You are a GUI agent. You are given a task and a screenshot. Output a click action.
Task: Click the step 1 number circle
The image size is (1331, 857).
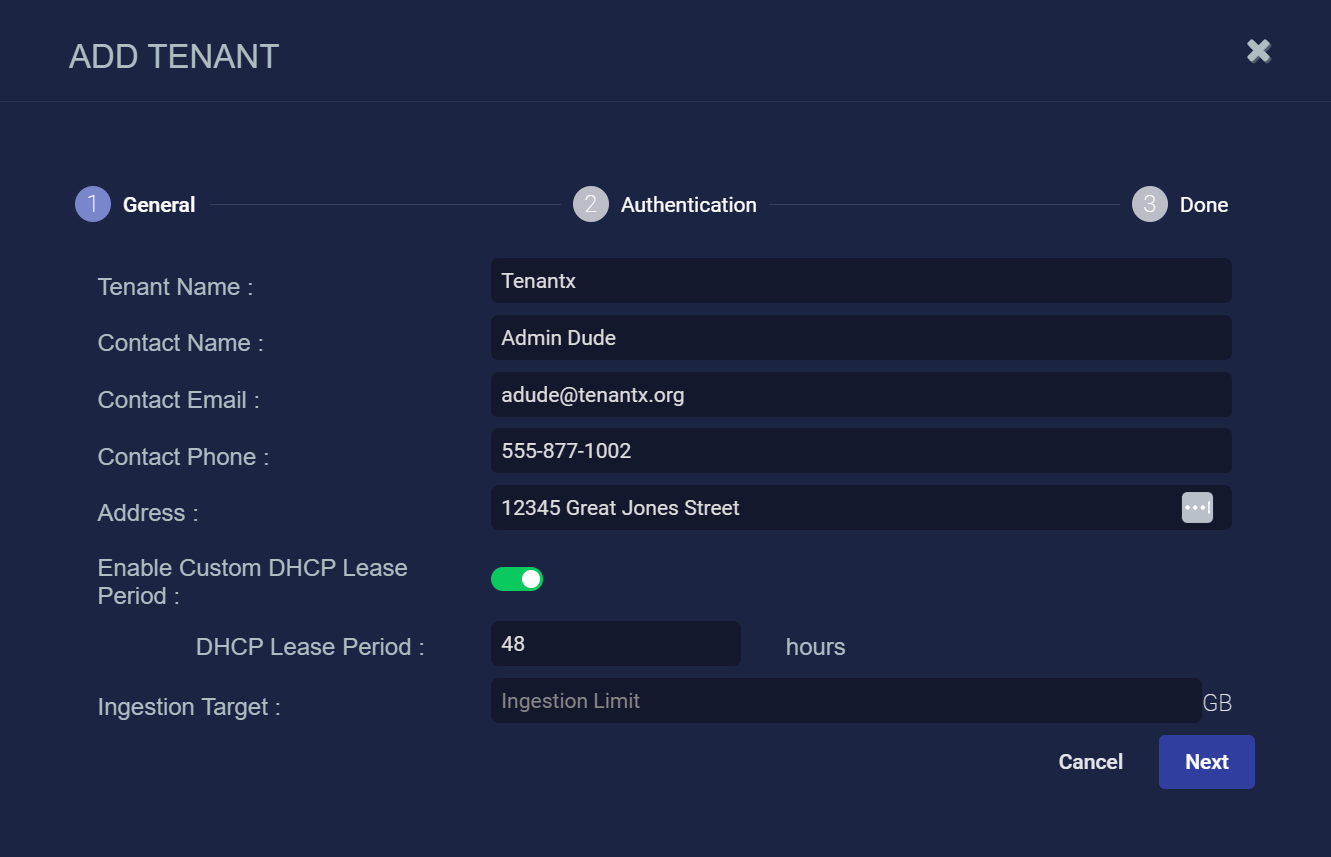point(93,205)
